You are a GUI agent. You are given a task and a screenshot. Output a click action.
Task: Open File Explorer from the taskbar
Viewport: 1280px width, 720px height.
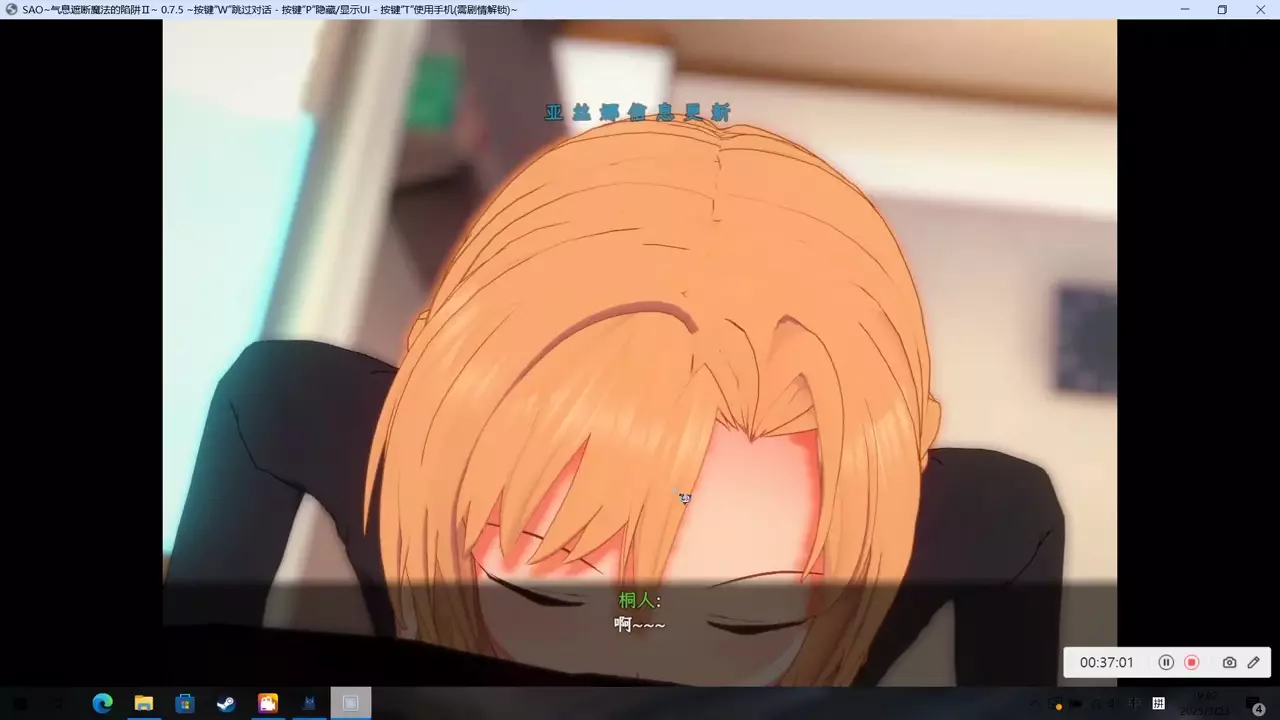143,703
